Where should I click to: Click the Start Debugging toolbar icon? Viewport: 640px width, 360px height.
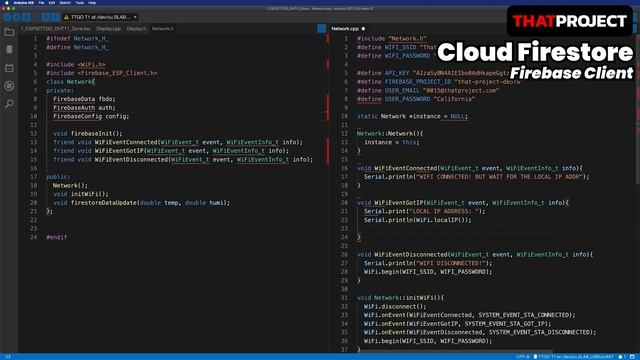pos(26,17)
